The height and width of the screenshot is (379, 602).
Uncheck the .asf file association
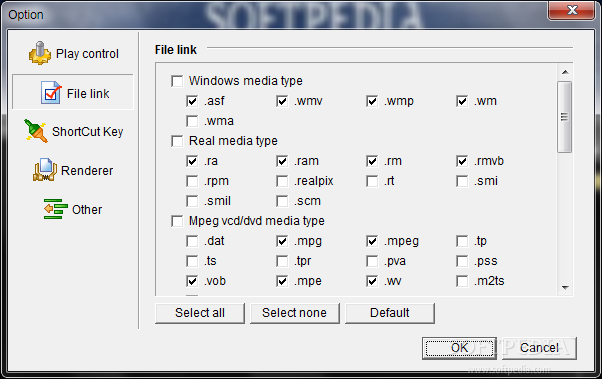(x=192, y=101)
